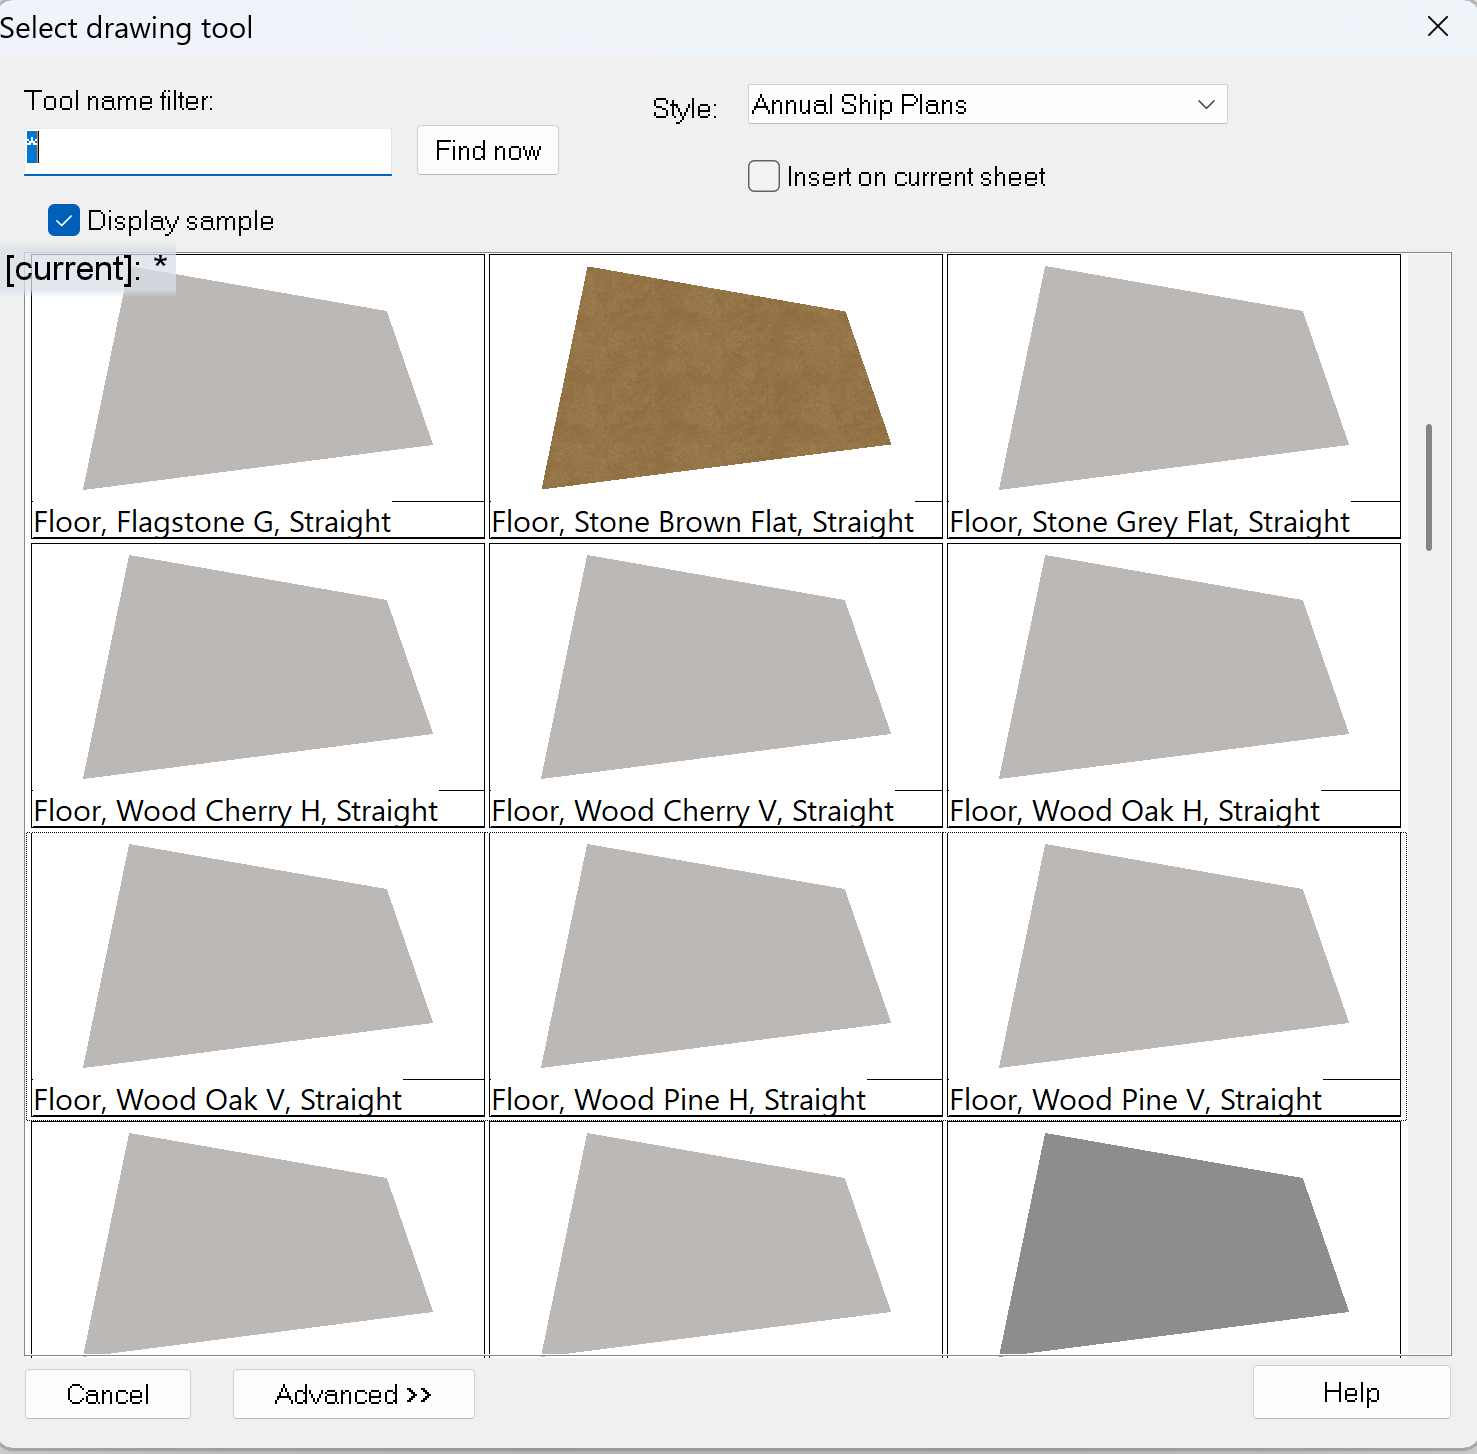
Task: Select Floor, Wood Oak H, Straight
Action: point(1173,685)
